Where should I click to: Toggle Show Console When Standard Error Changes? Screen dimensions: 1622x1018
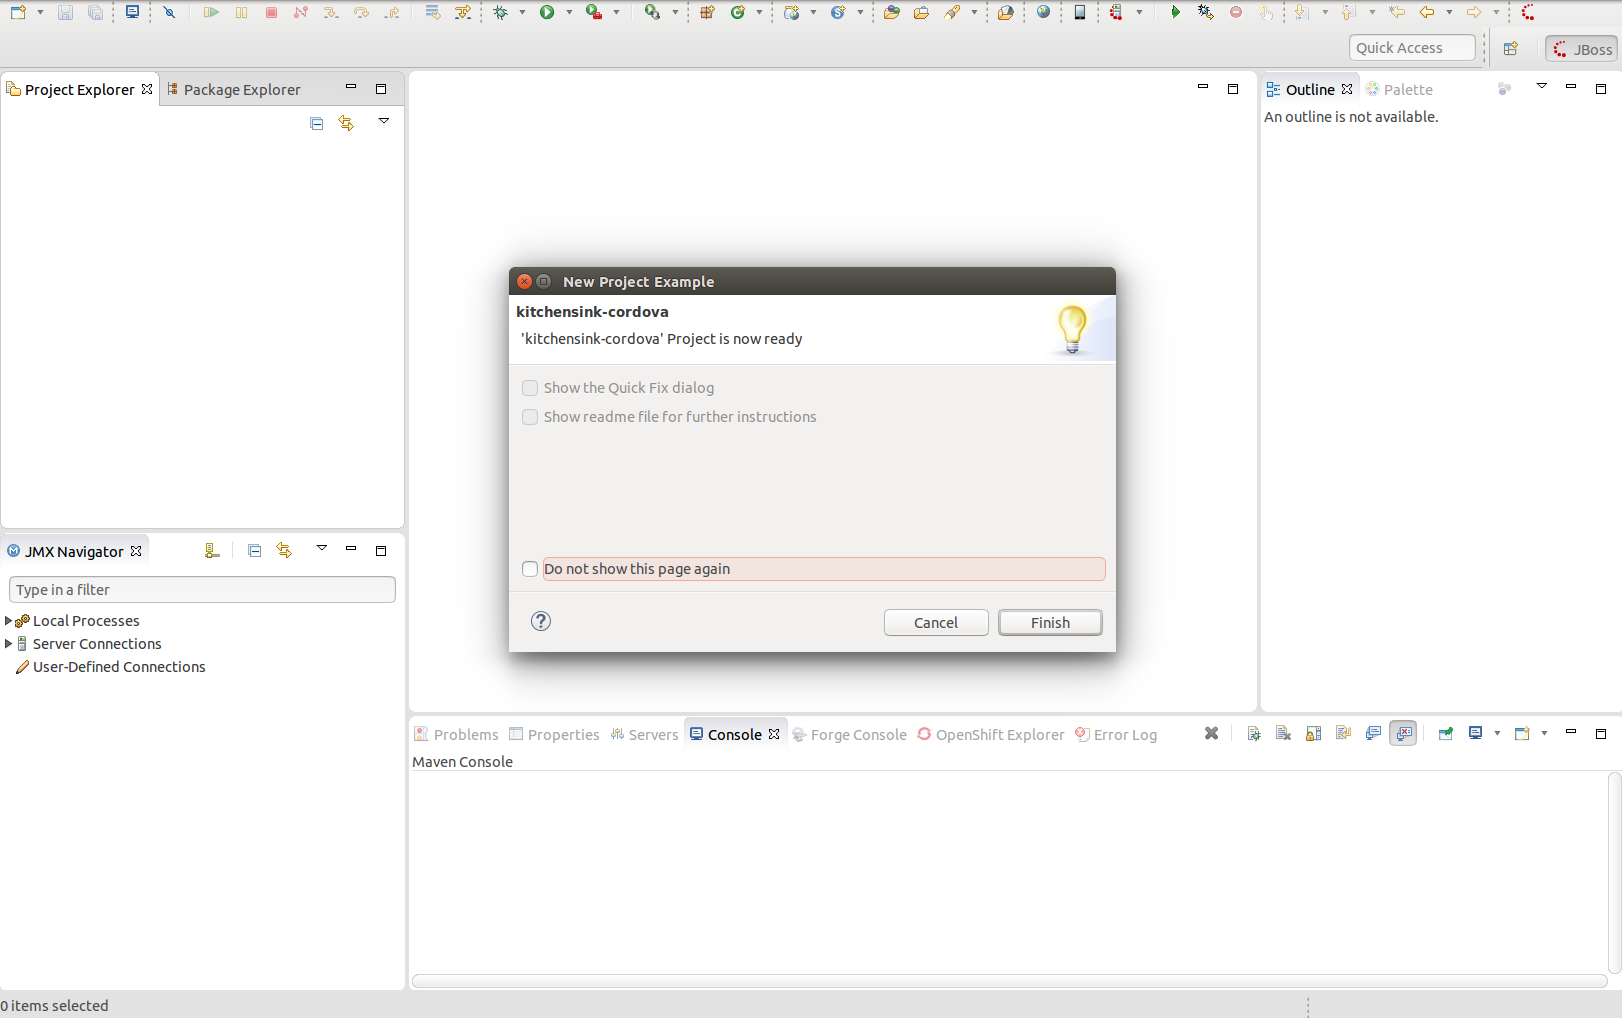[1403, 734]
